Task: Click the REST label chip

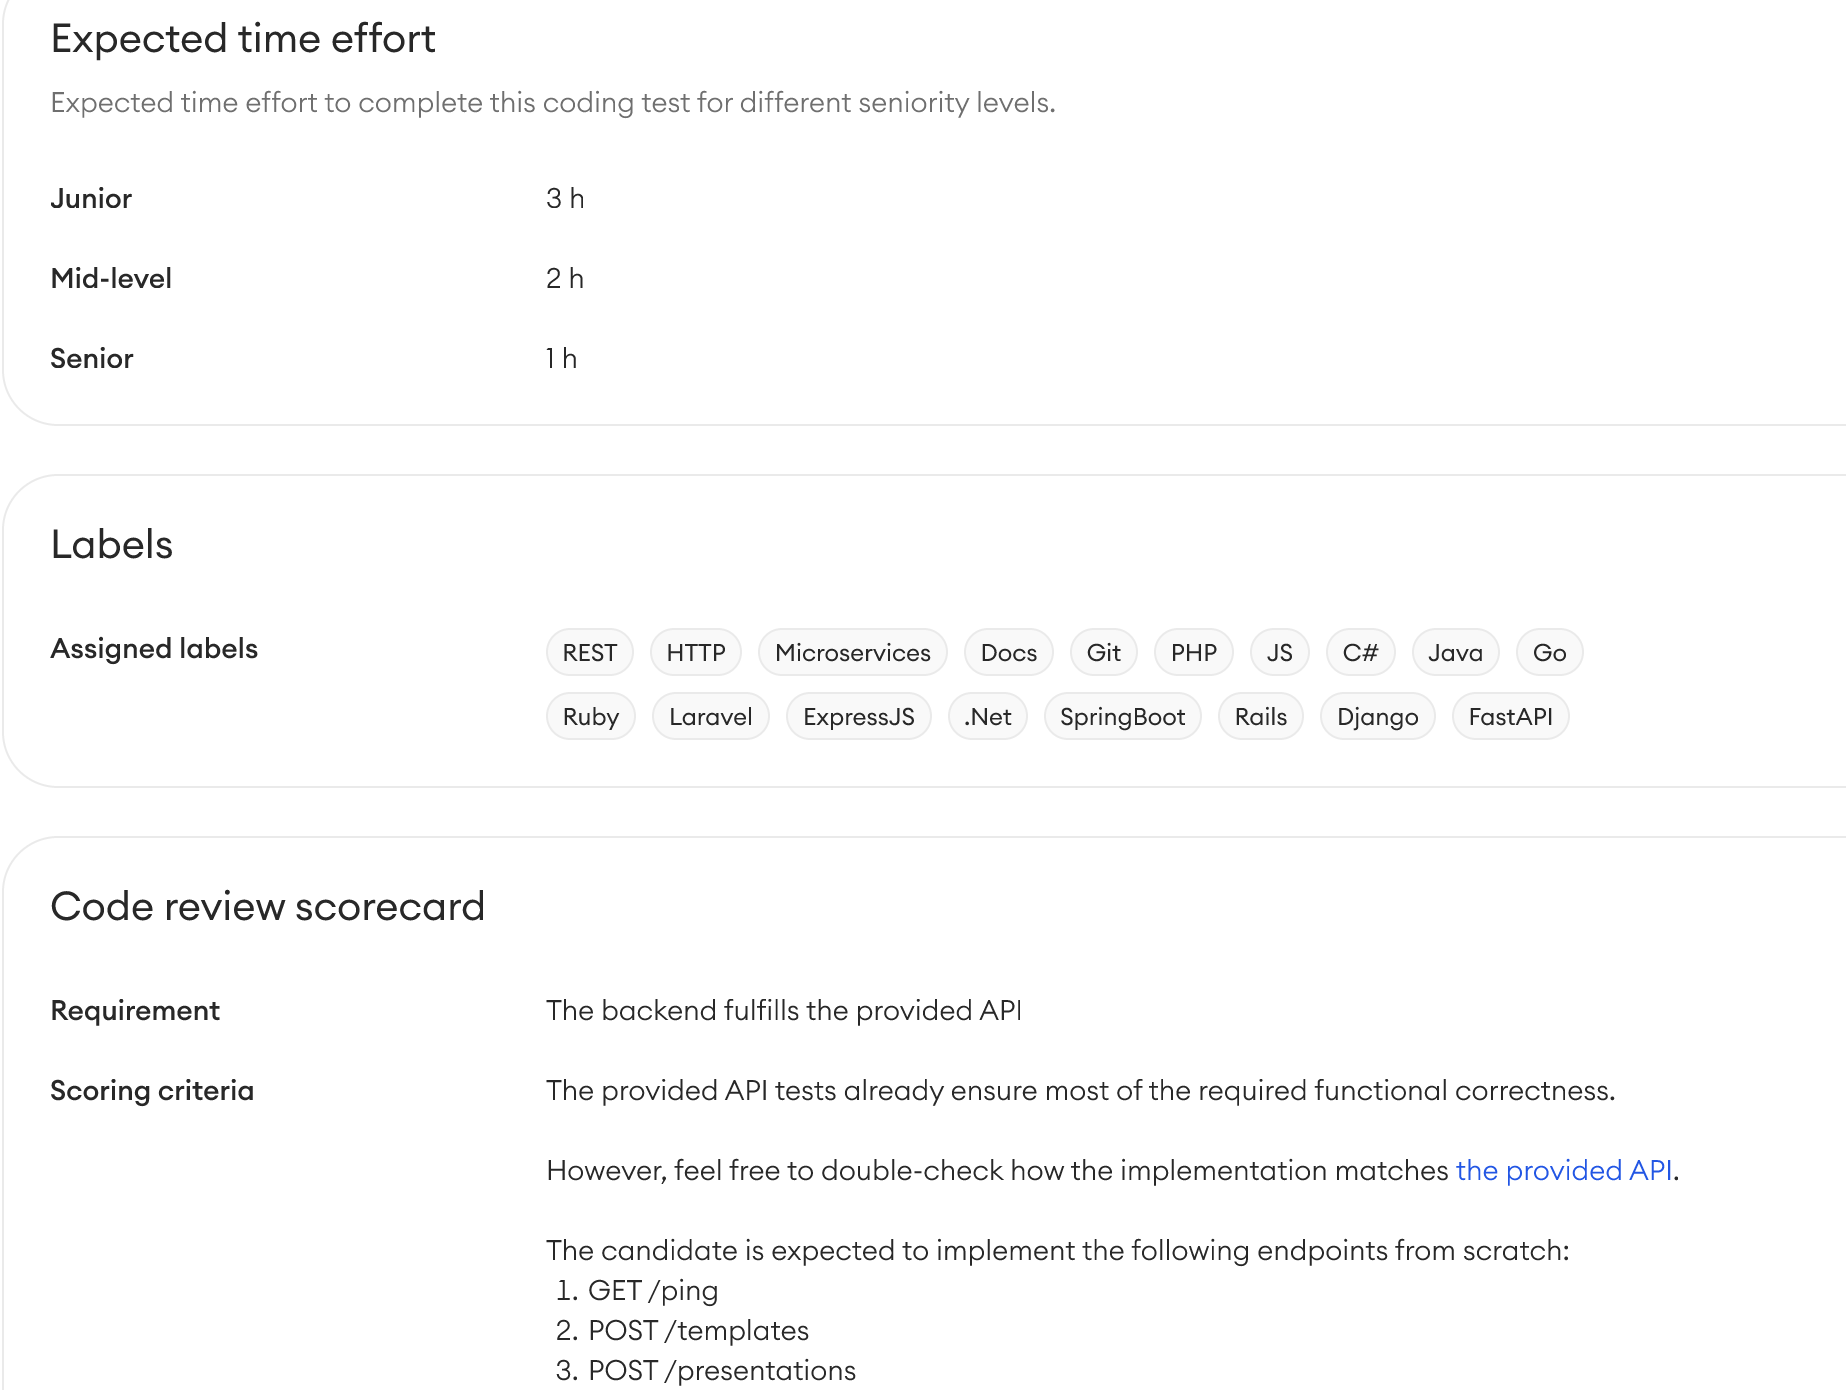Action: (590, 653)
